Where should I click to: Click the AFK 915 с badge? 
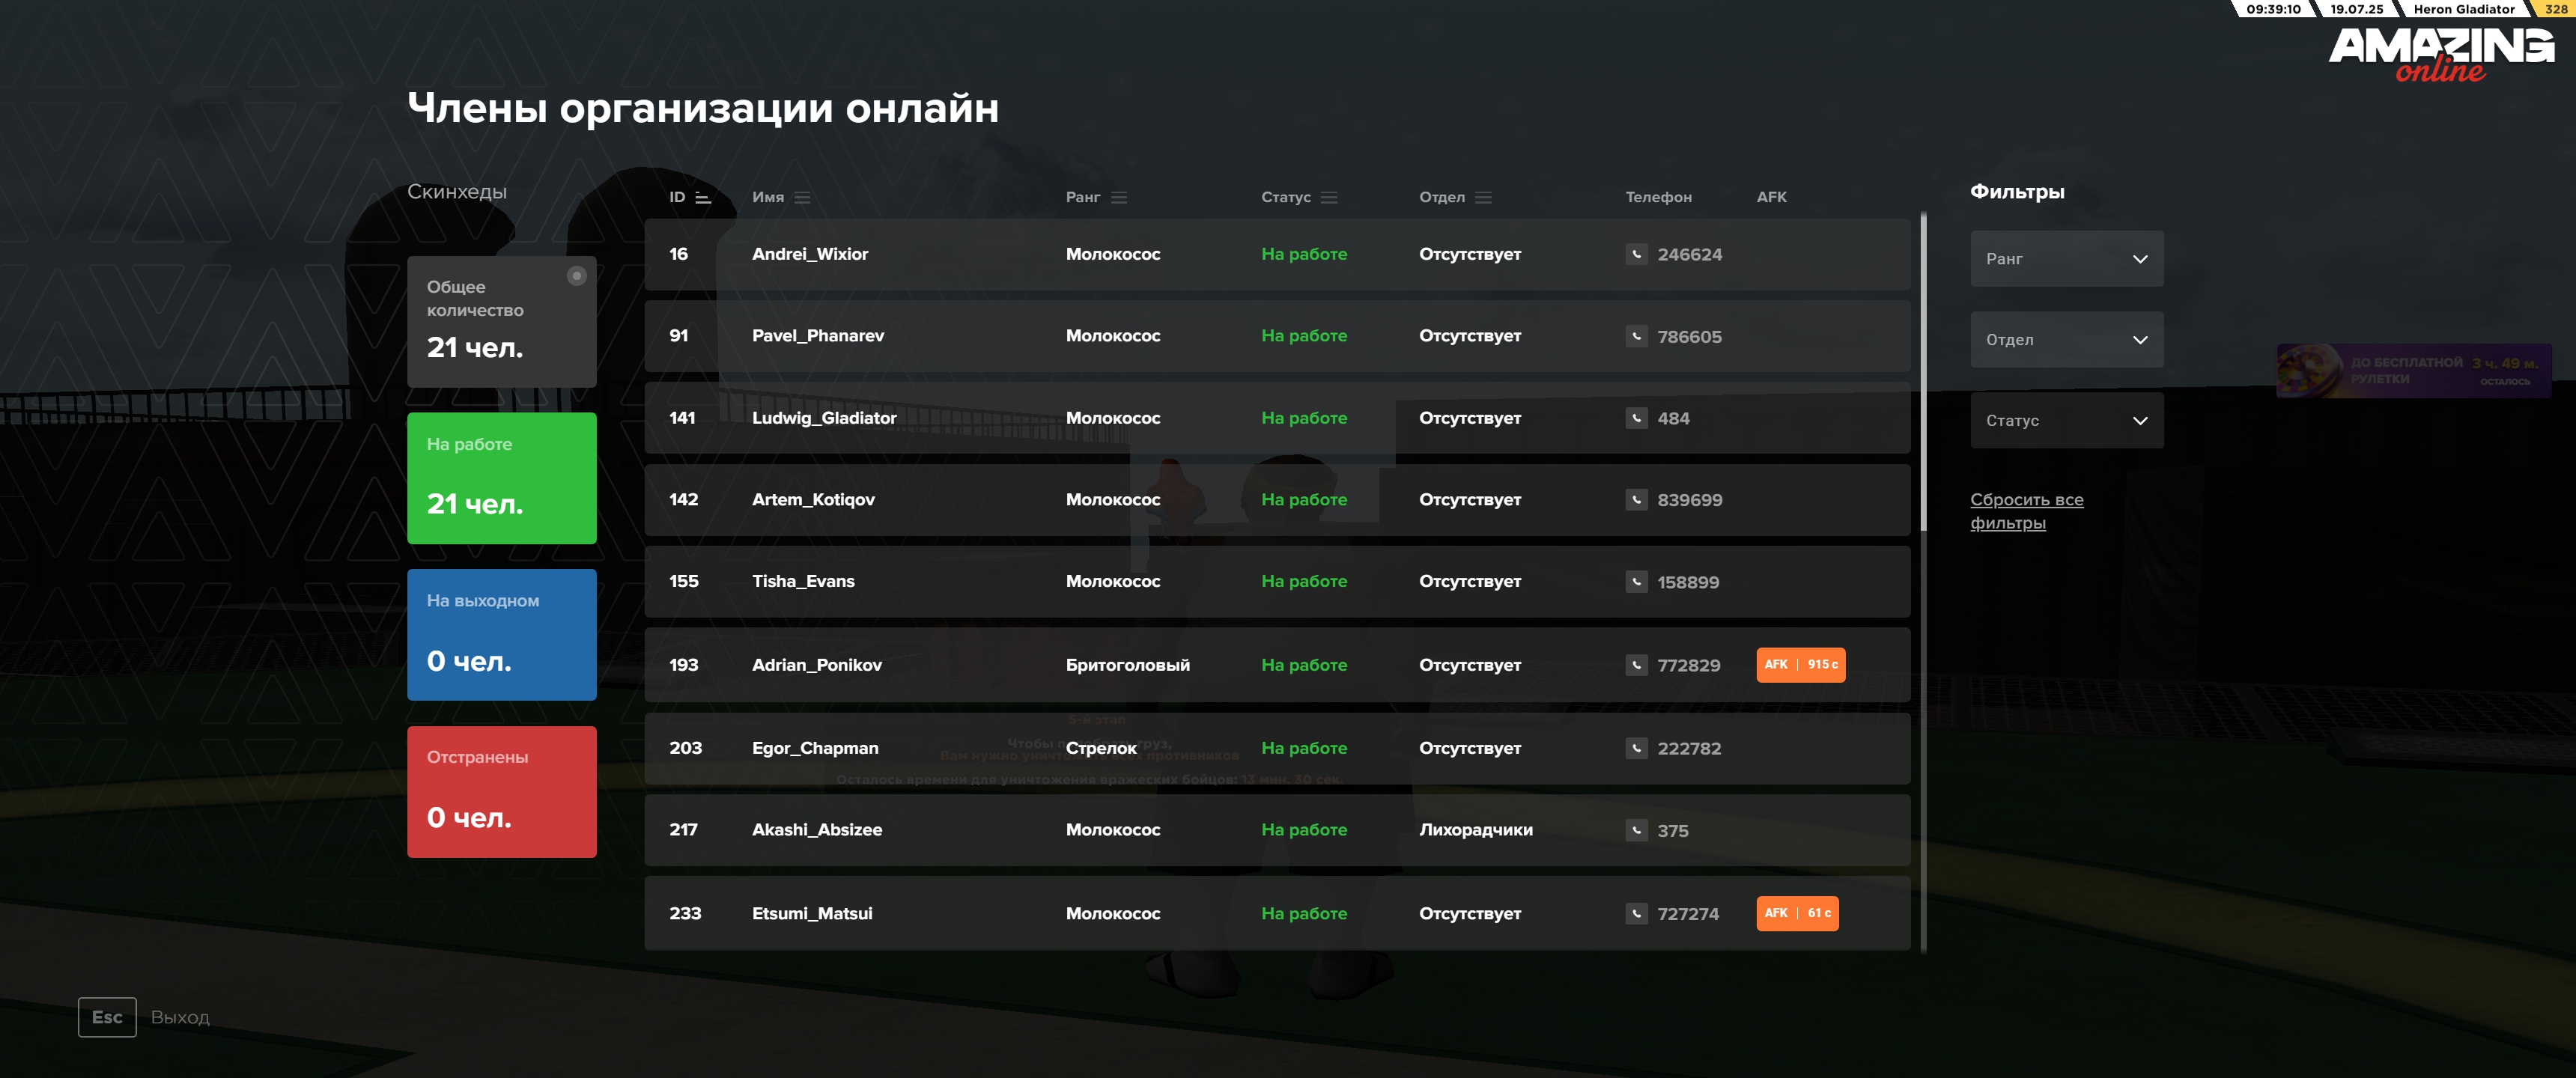coord(1800,665)
